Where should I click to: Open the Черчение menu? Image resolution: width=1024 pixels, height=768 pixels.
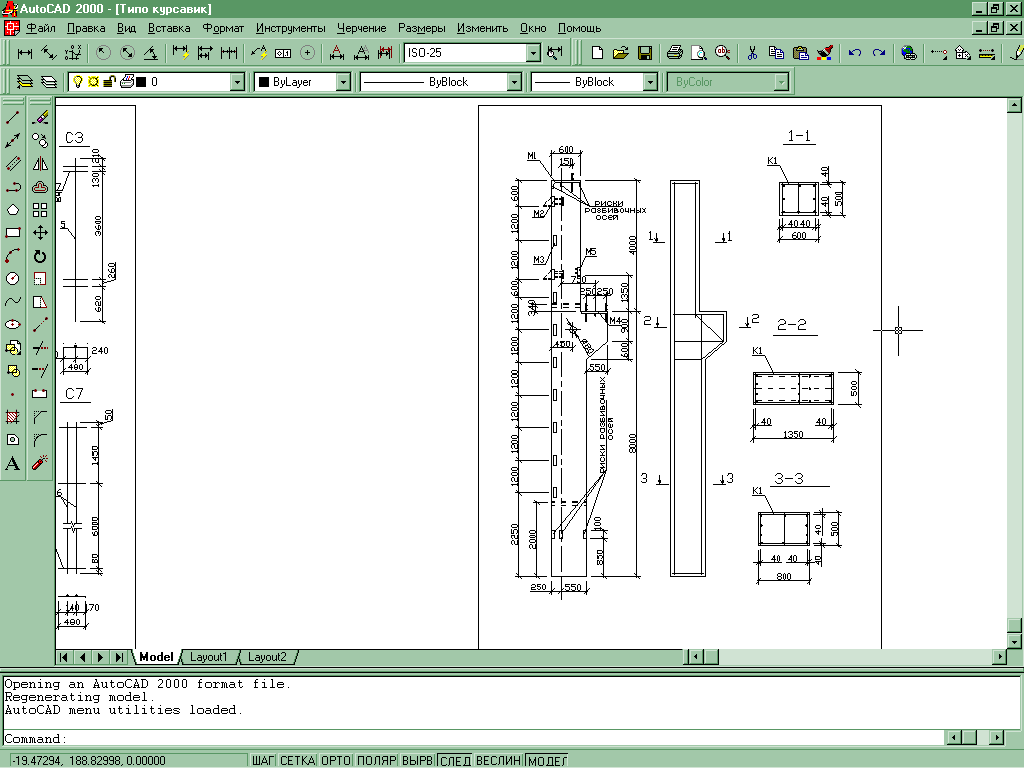[361, 28]
